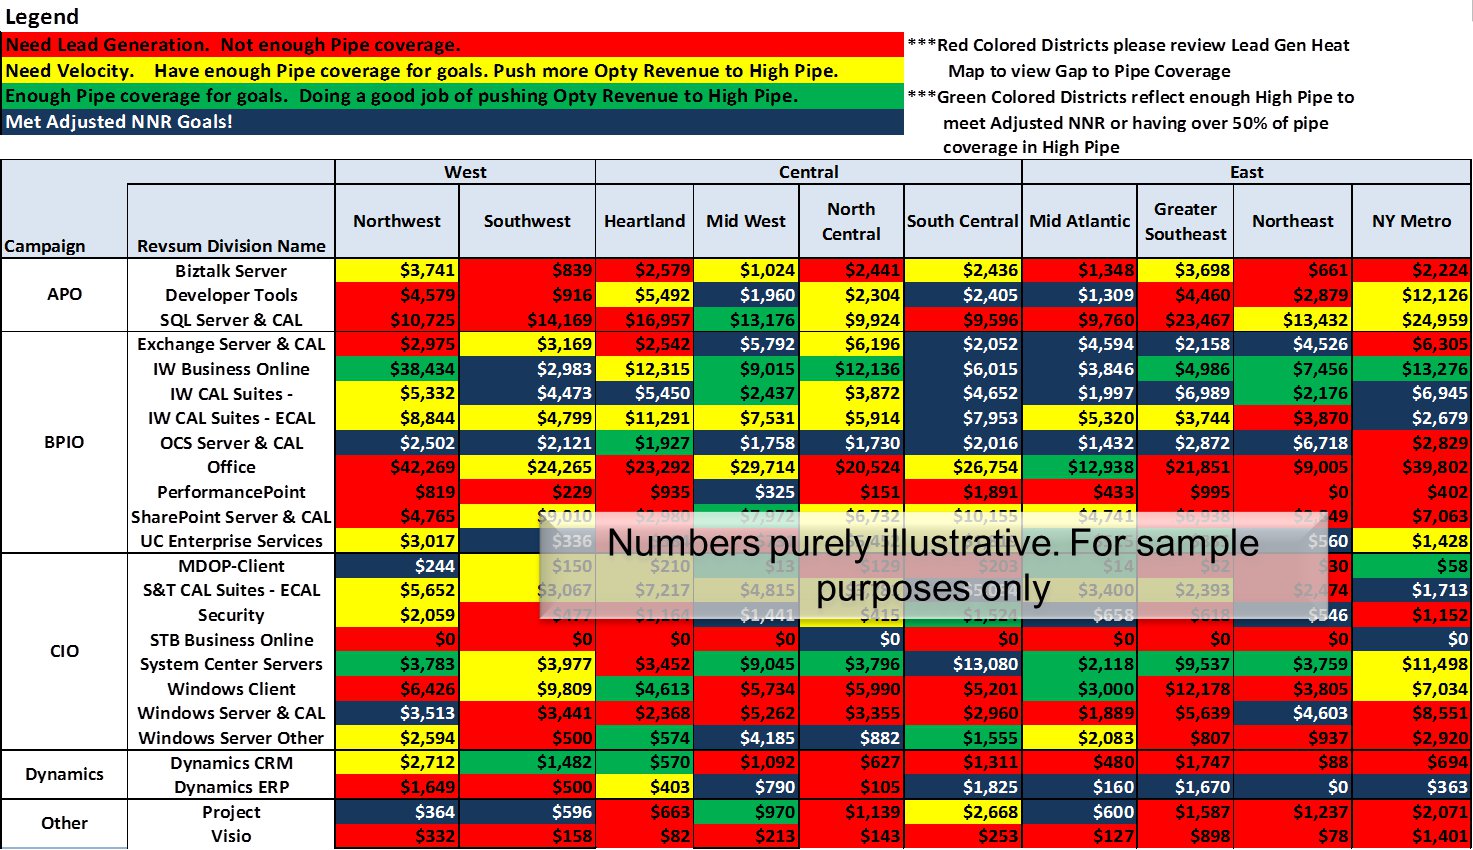Click the 'Developer Tools' row label
Image resolution: width=1473 pixels, height=850 pixels.
(x=231, y=295)
